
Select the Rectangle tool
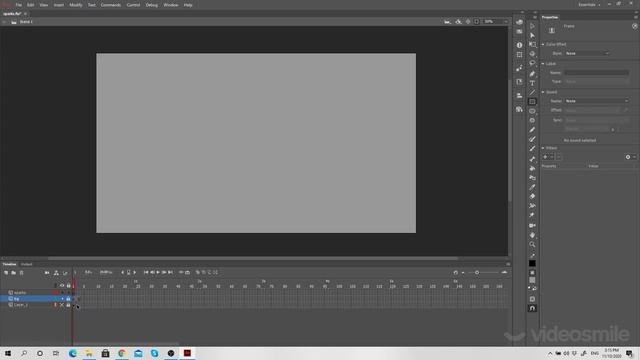pos(532,102)
